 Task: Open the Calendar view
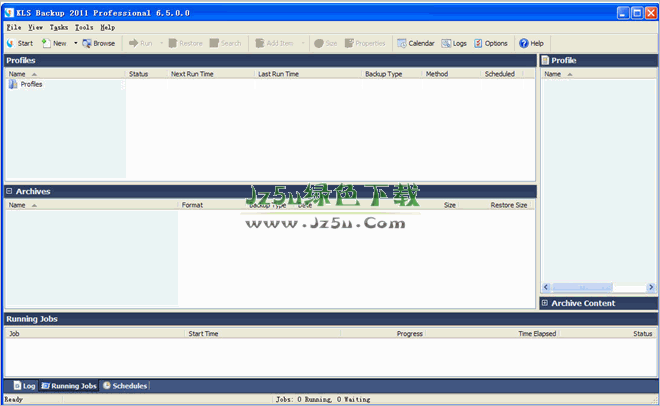(416, 43)
